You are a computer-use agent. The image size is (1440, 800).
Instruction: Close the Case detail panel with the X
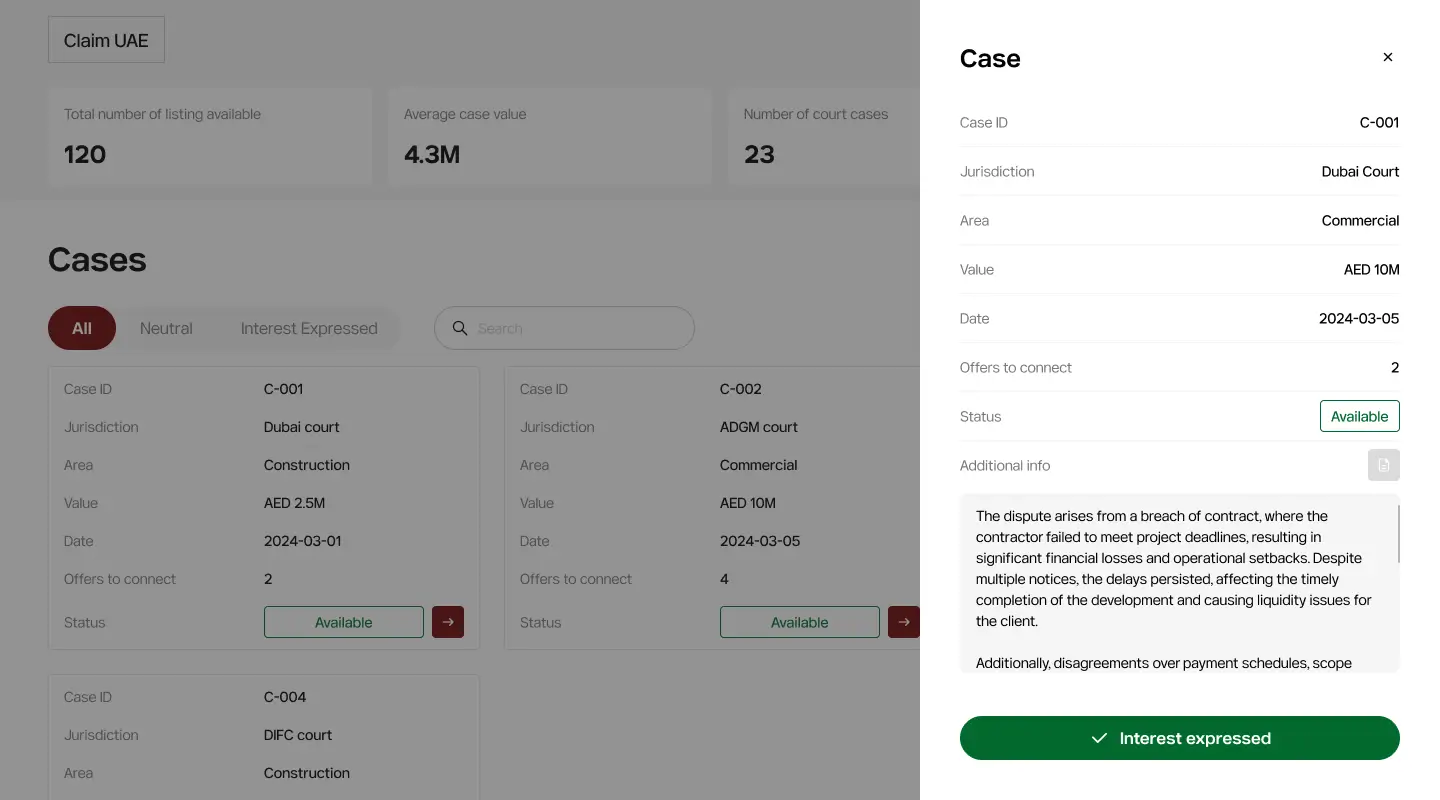tap(1388, 57)
